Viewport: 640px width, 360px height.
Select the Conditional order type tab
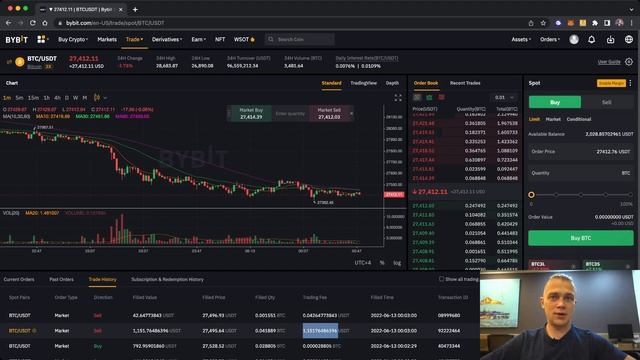point(579,119)
